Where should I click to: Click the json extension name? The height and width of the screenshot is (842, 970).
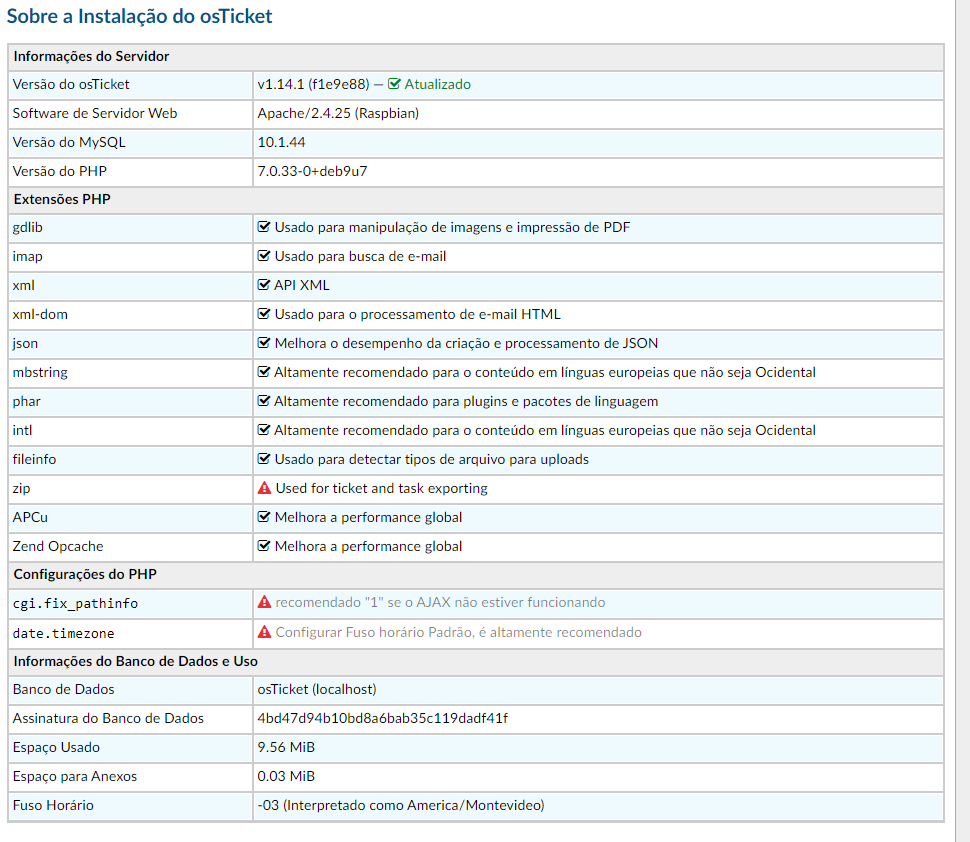point(25,343)
